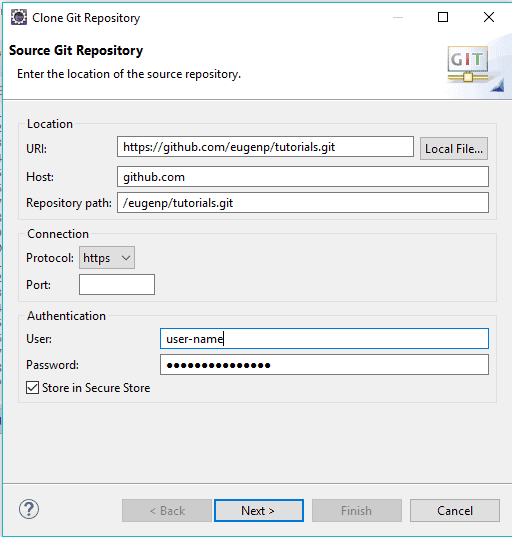Screen dimensions: 513x537
Task: Click the Eclipse icon in title bar
Action: (x=19, y=17)
